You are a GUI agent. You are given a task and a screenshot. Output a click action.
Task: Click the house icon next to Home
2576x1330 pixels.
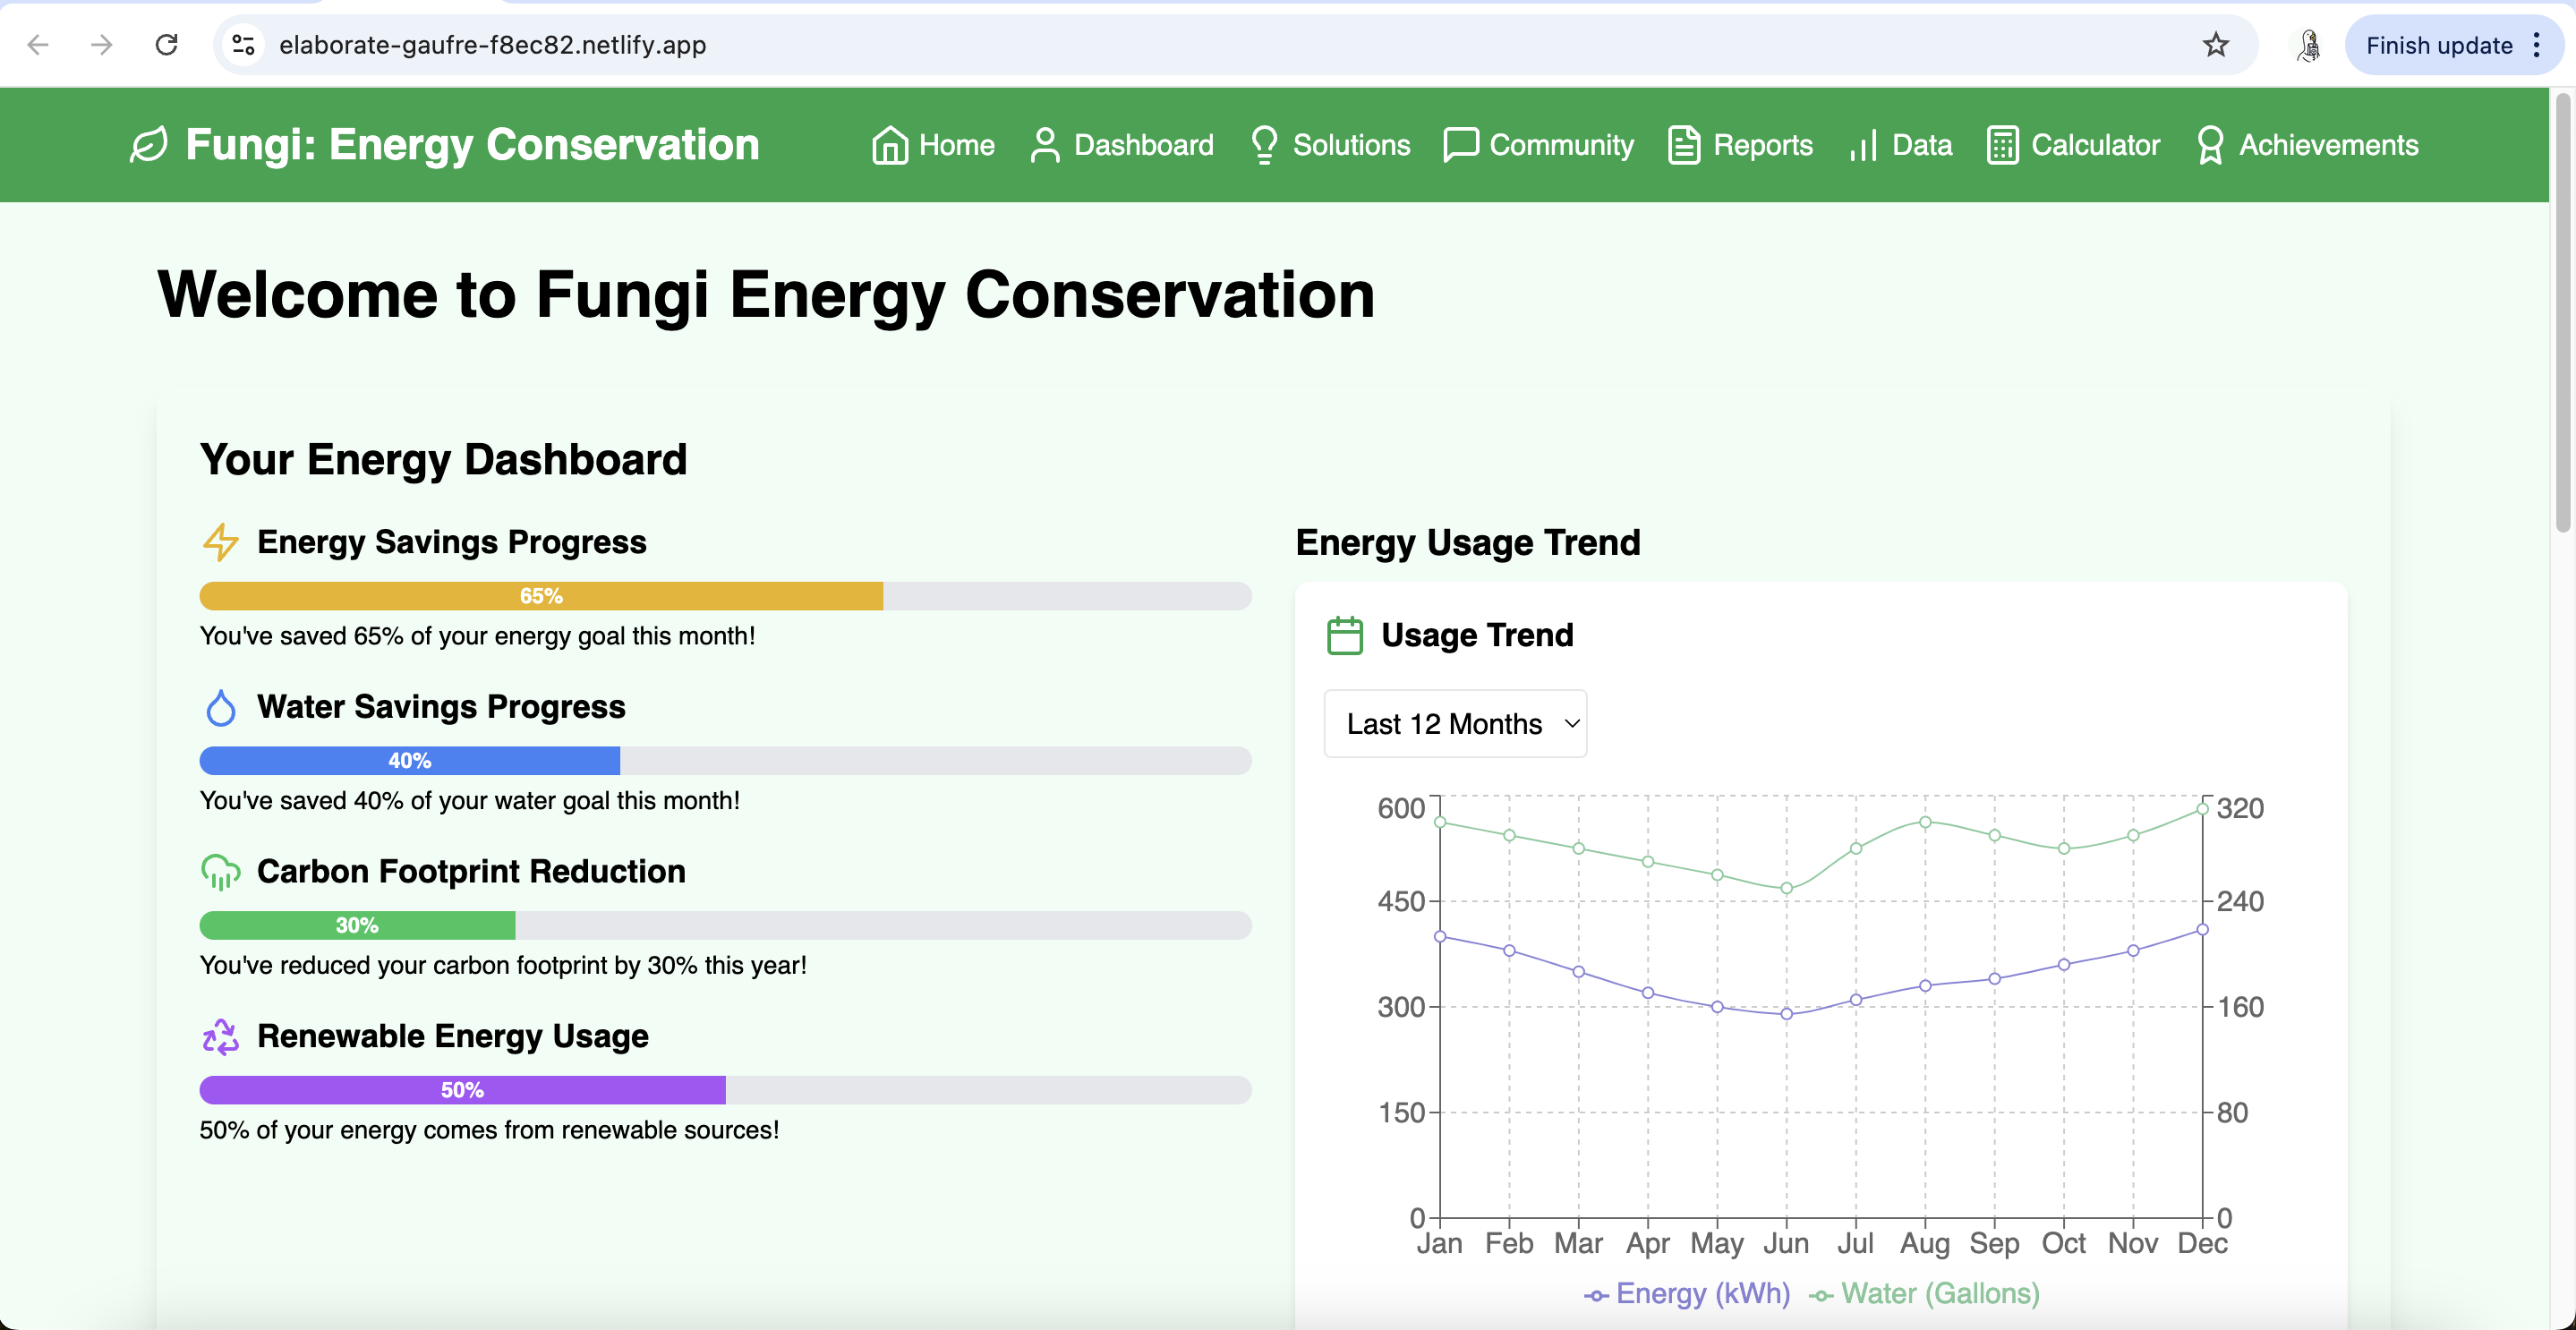tap(889, 145)
